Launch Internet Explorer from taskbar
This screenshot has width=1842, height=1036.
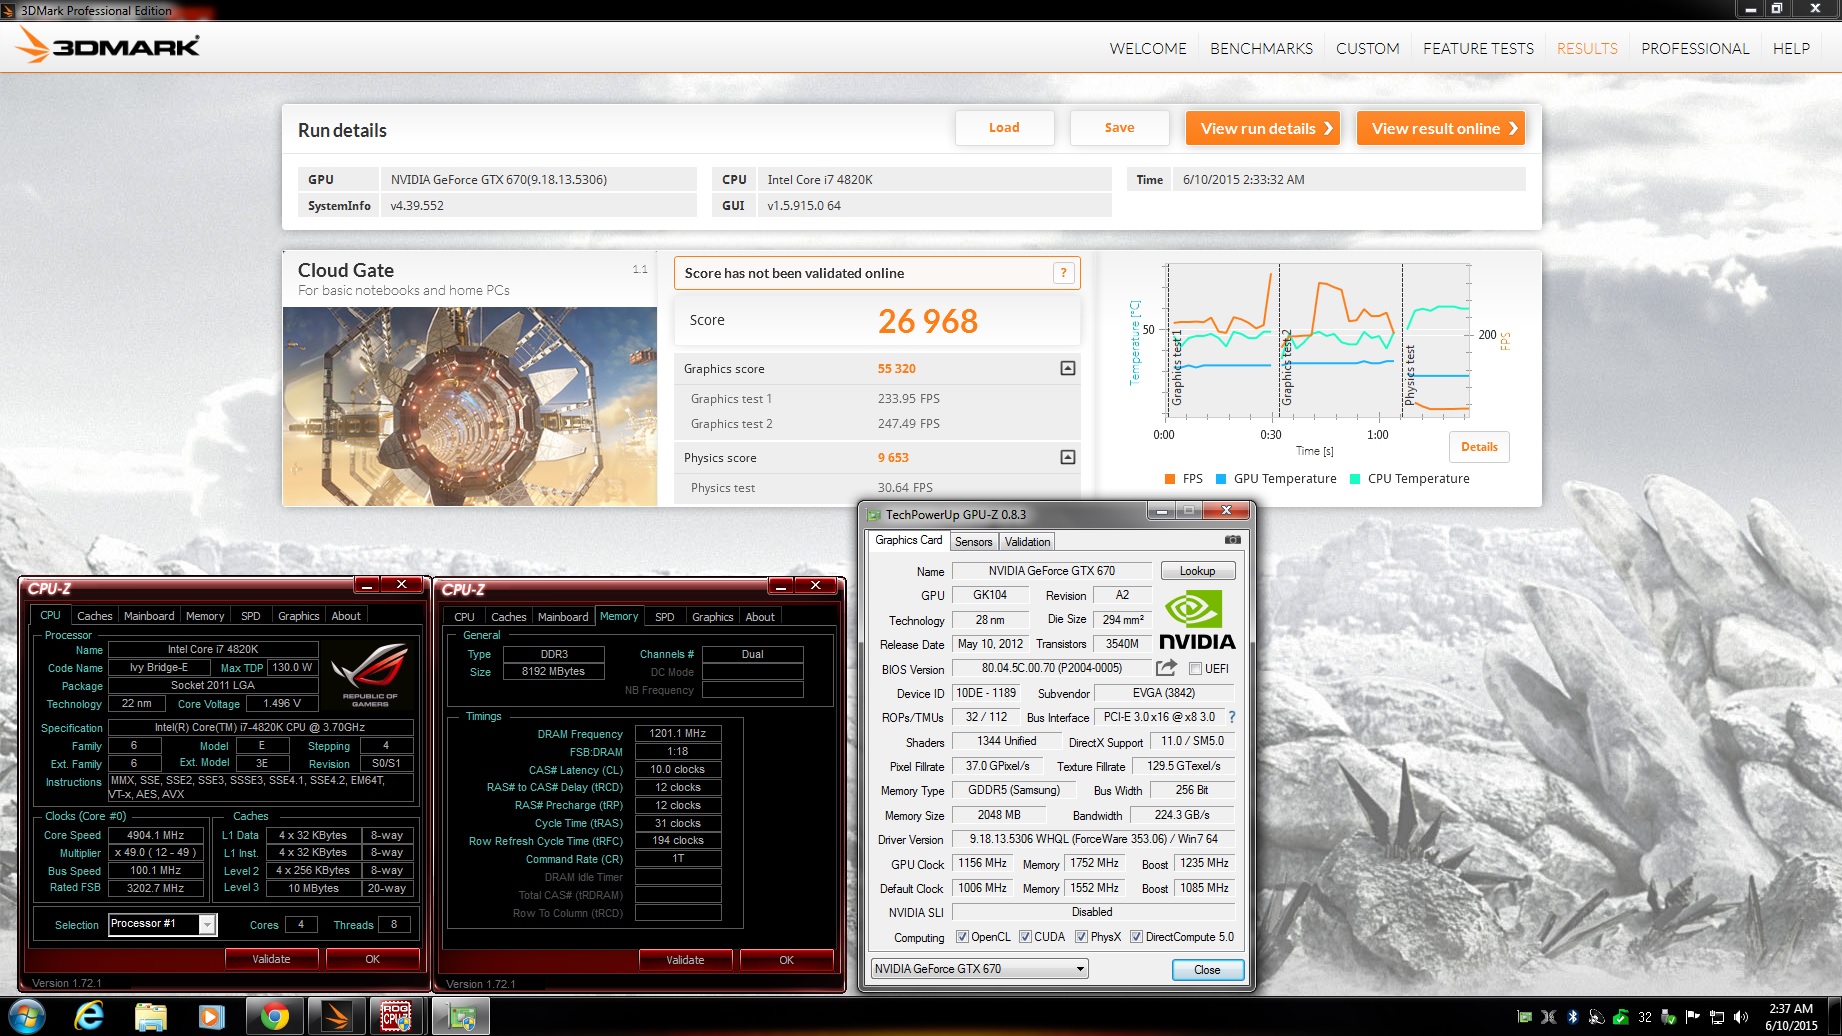[89, 1017]
